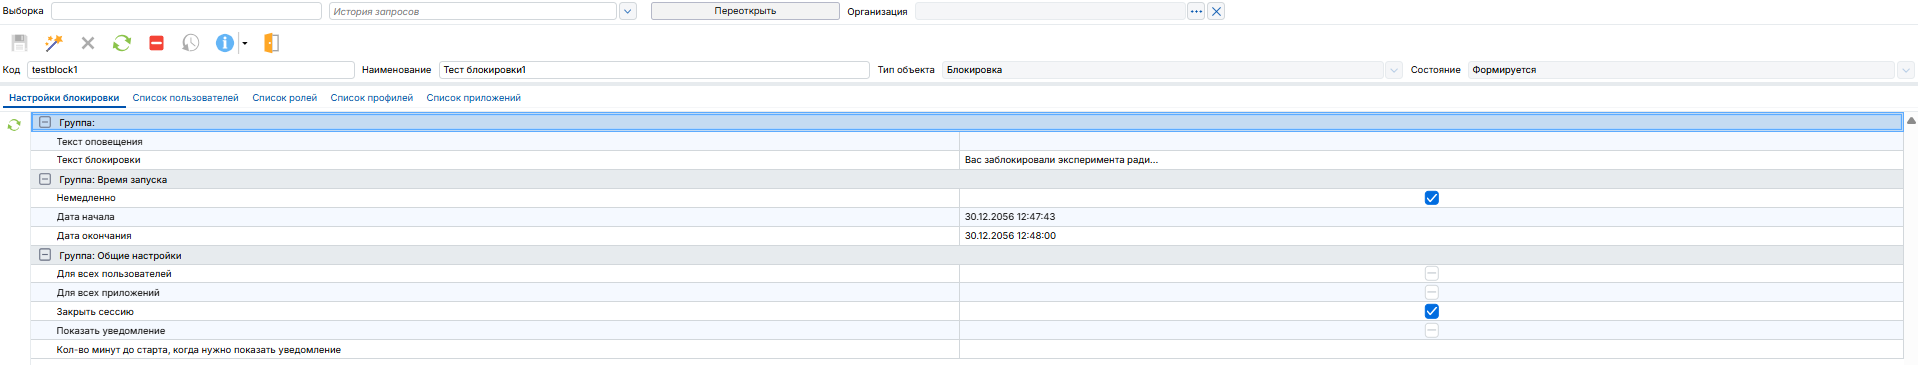The width and height of the screenshot is (1918, 365).
Task: Click the green refresh toolbar icon
Action: [x=122, y=43]
